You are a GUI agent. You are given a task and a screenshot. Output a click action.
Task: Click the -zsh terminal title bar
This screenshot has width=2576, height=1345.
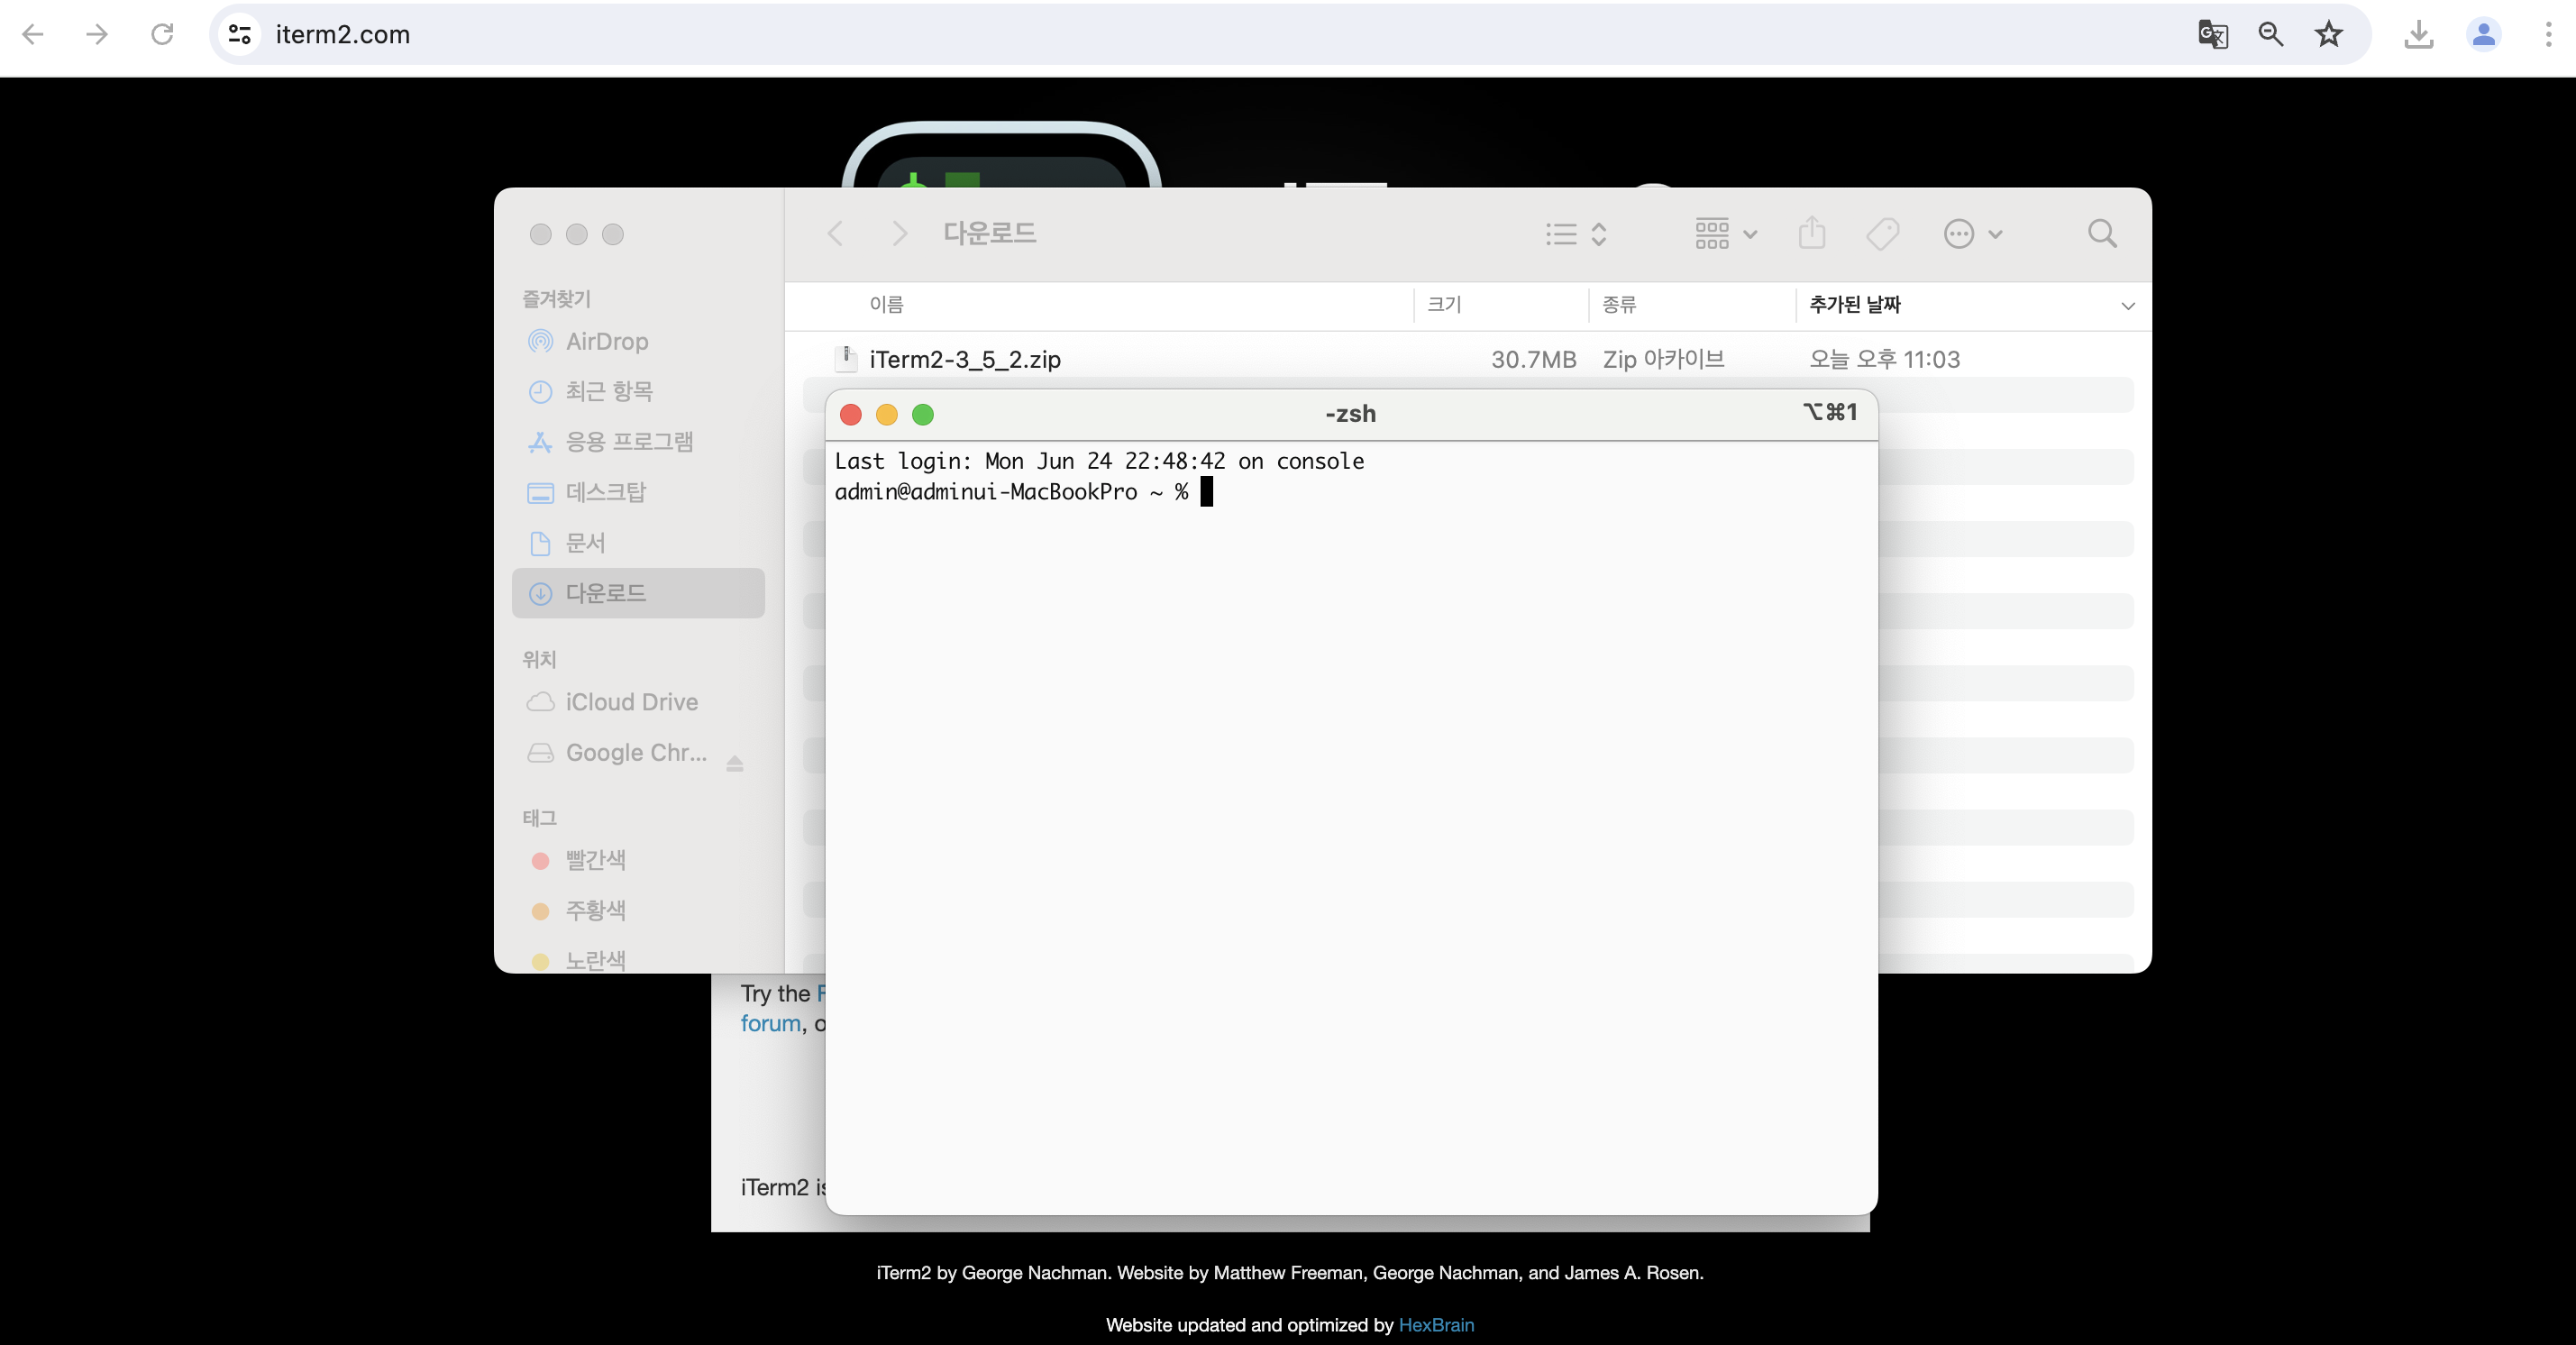[1350, 414]
